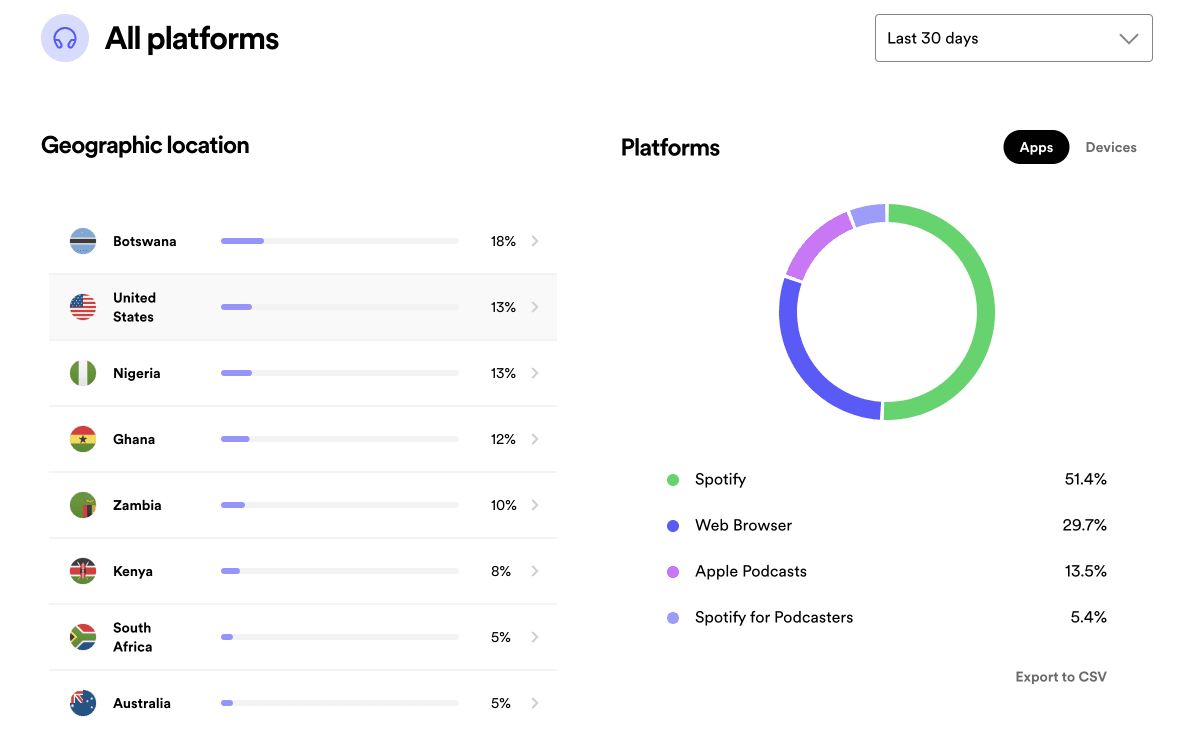Click the 18% value for Botswana

[x=503, y=241]
